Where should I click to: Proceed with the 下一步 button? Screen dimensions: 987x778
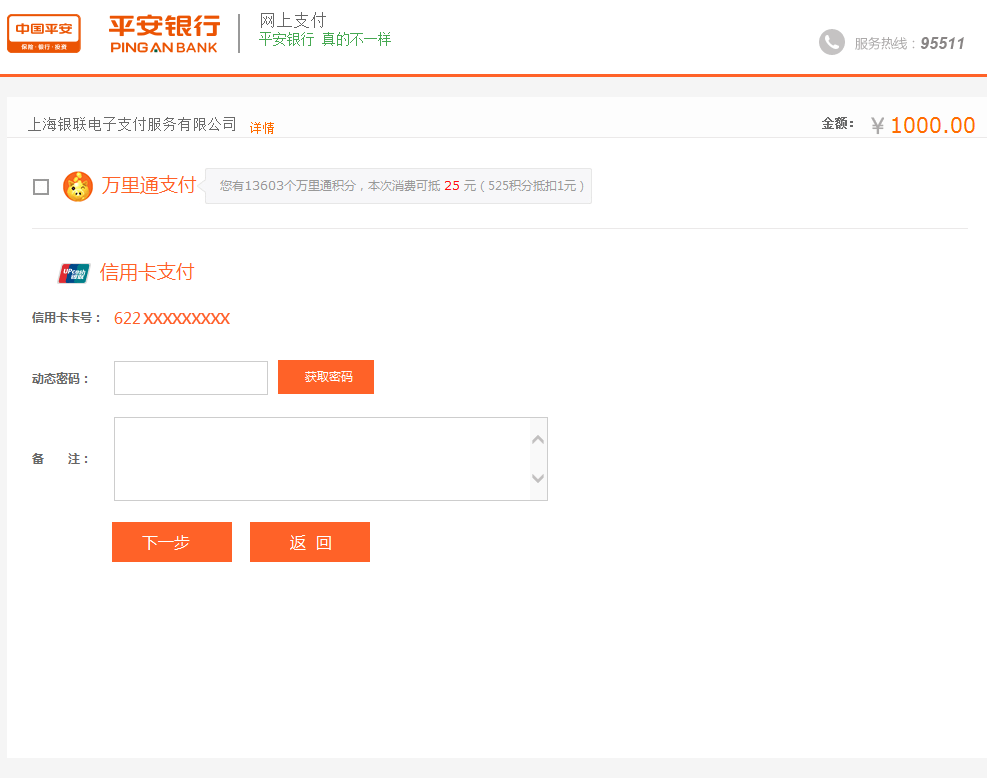pyautogui.click(x=172, y=542)
